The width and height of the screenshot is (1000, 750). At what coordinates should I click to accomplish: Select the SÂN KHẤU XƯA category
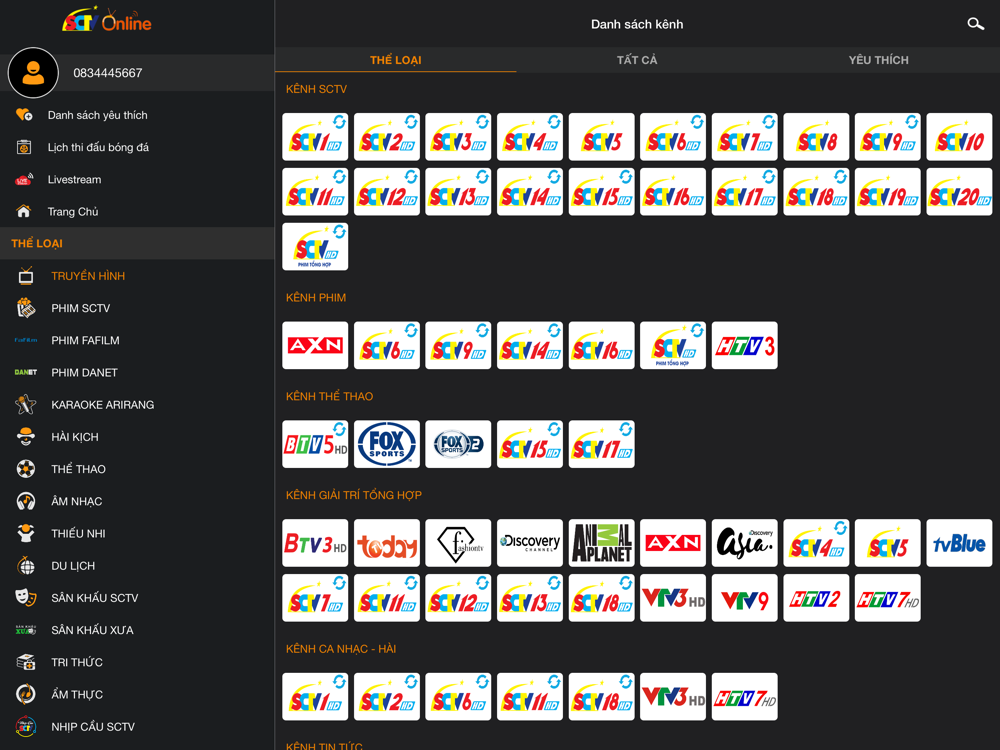[x=137, y=629]
